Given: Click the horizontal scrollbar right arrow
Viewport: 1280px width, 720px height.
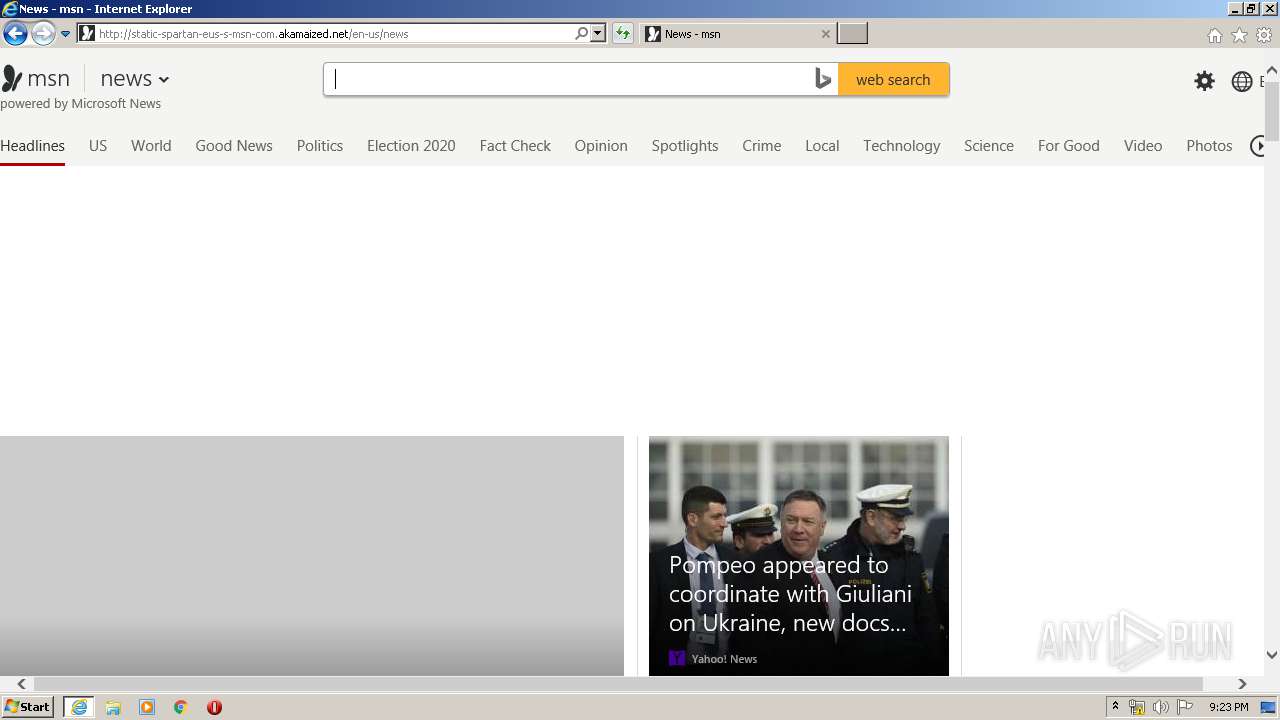Looking at the screenshot, I should pyautogui.click(x=1242, y=684).
